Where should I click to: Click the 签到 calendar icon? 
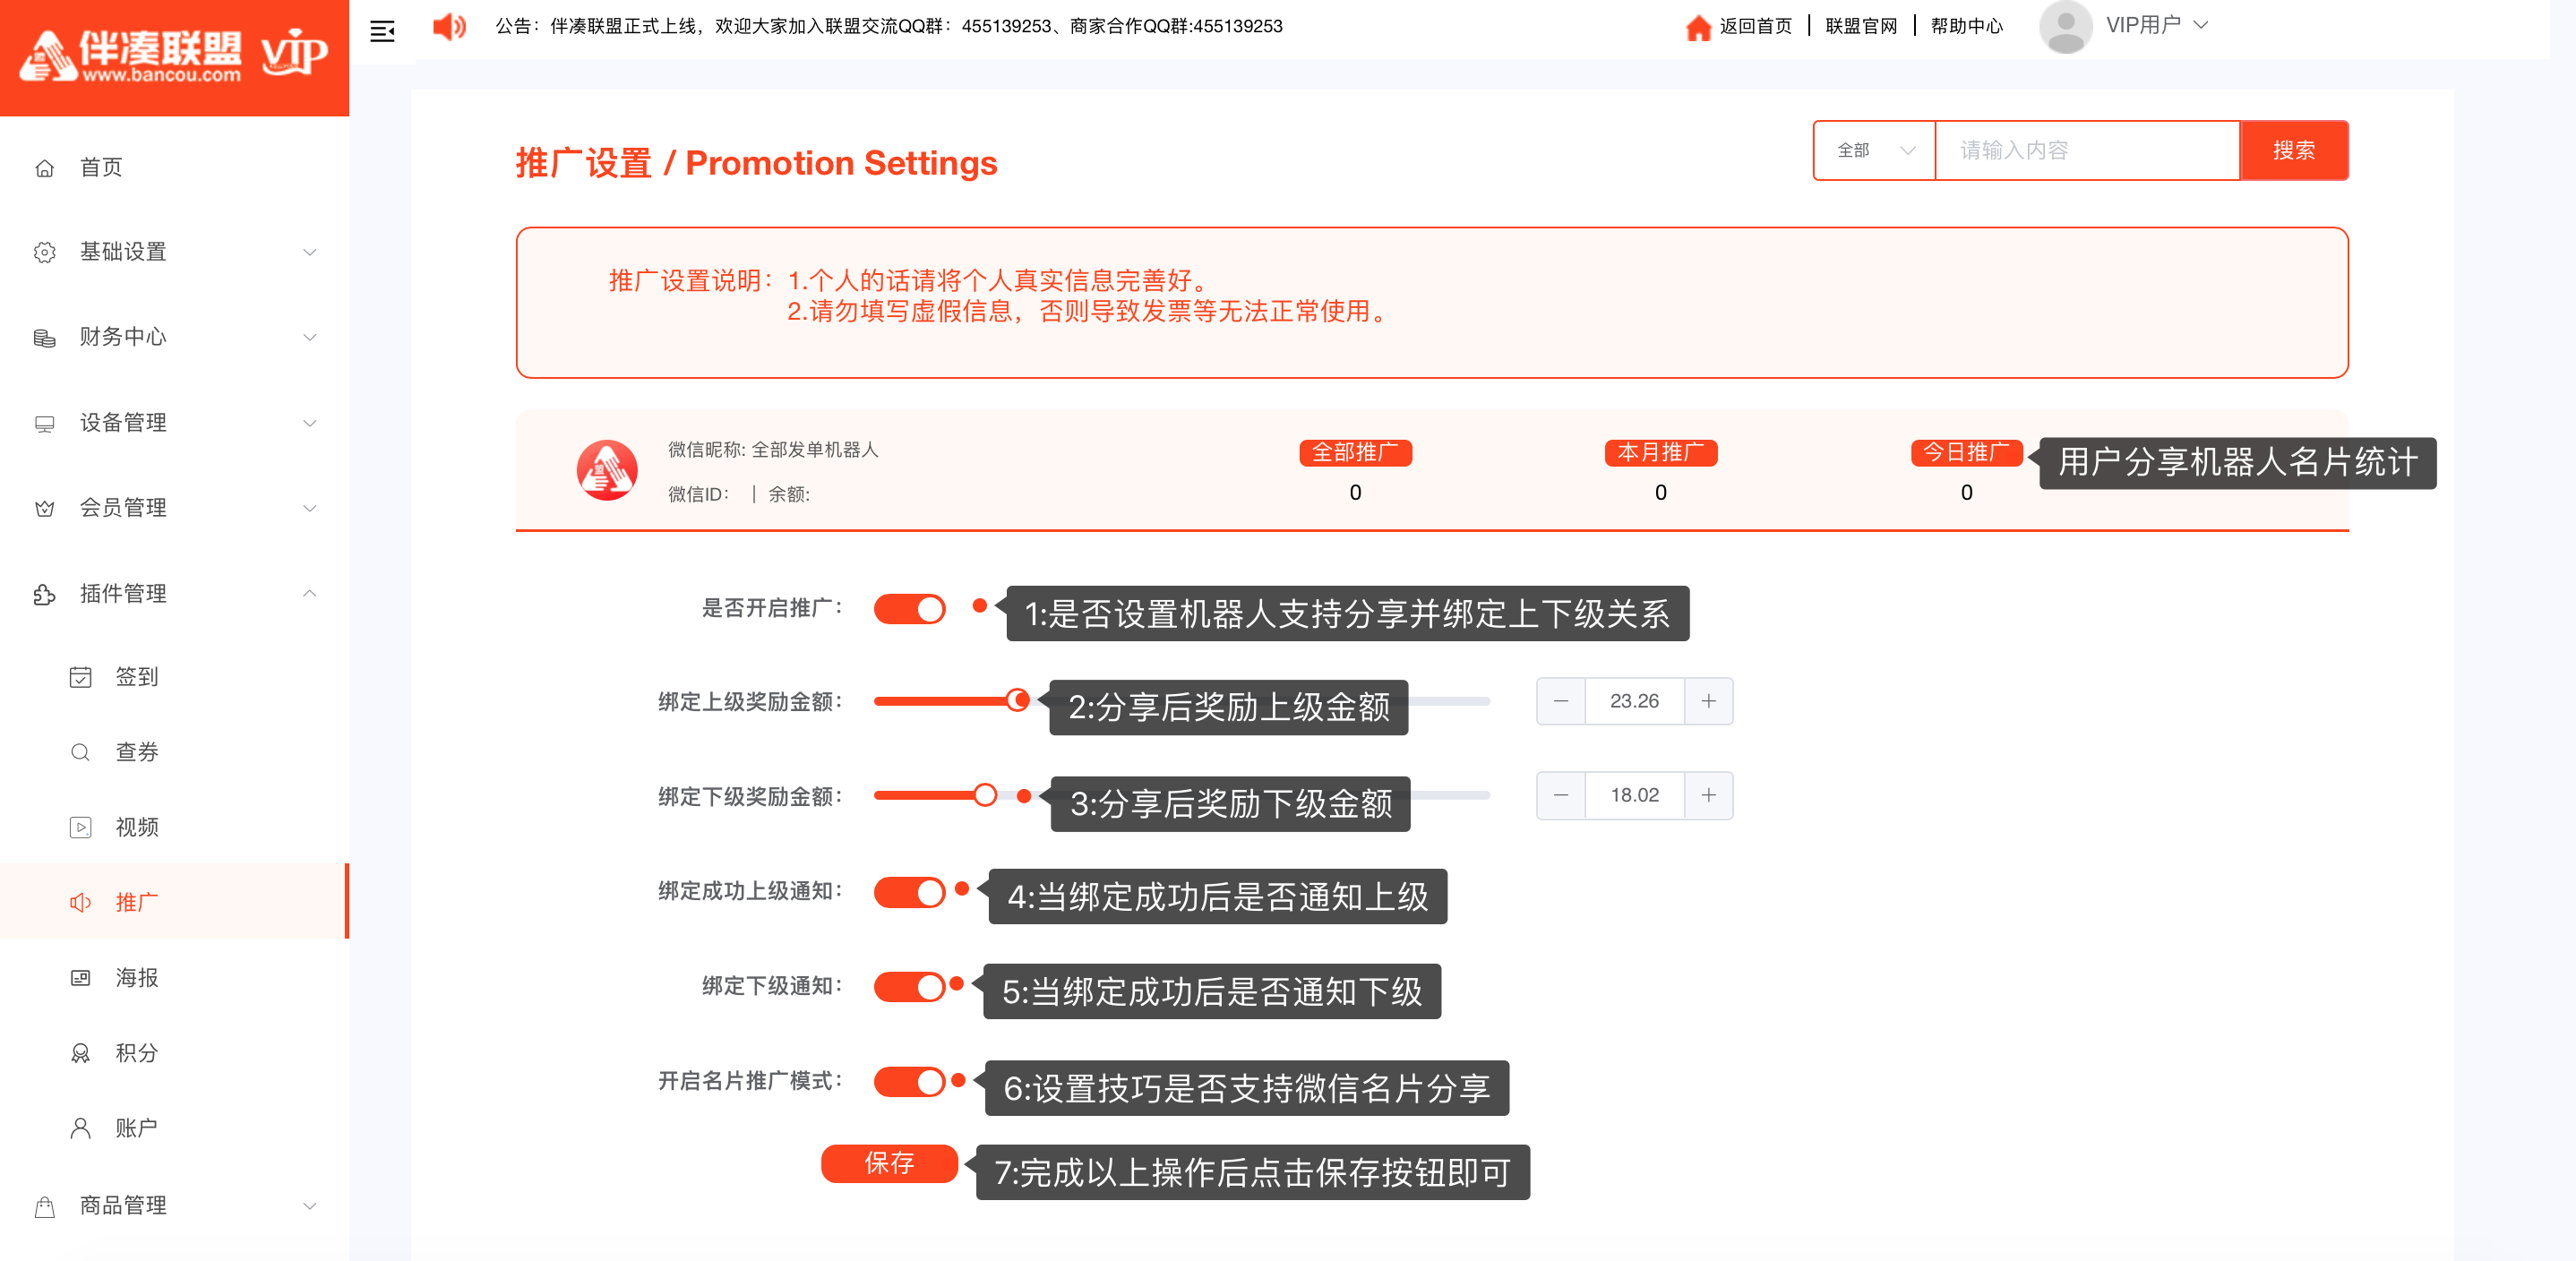[x=80, y=677]
